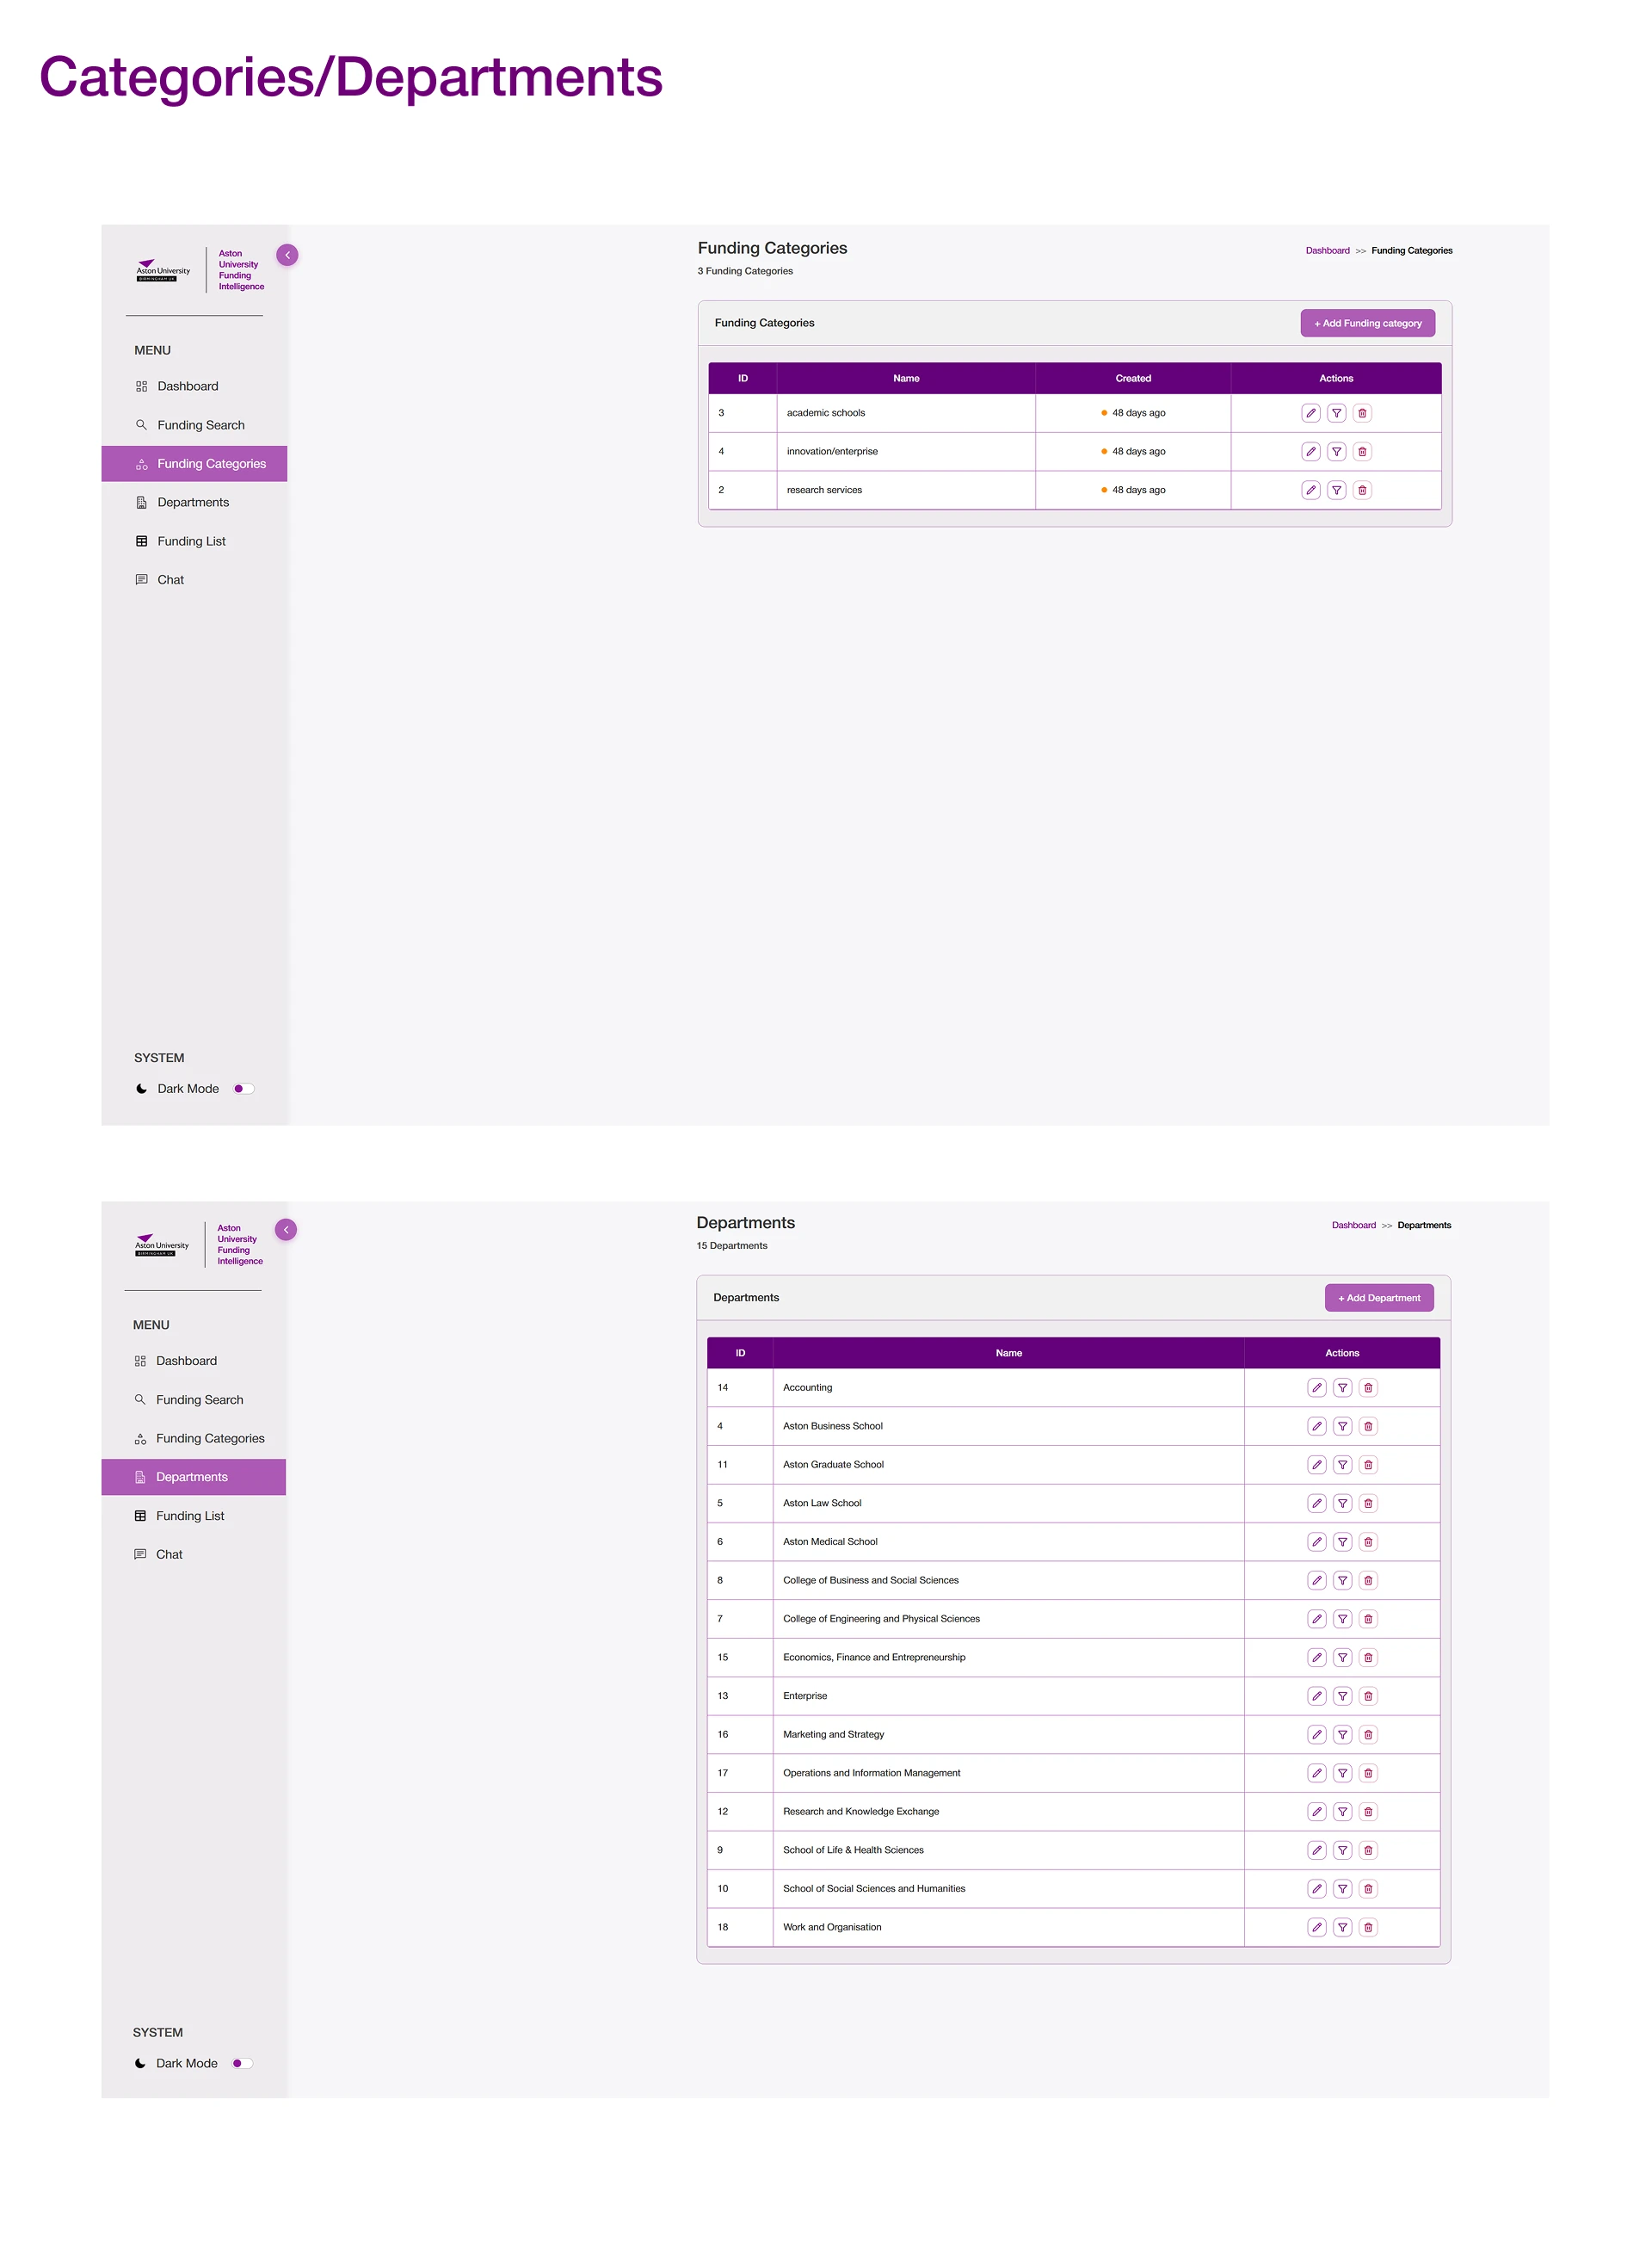Click trash icon for Work and Organisation

[x=1368, y=1927]
